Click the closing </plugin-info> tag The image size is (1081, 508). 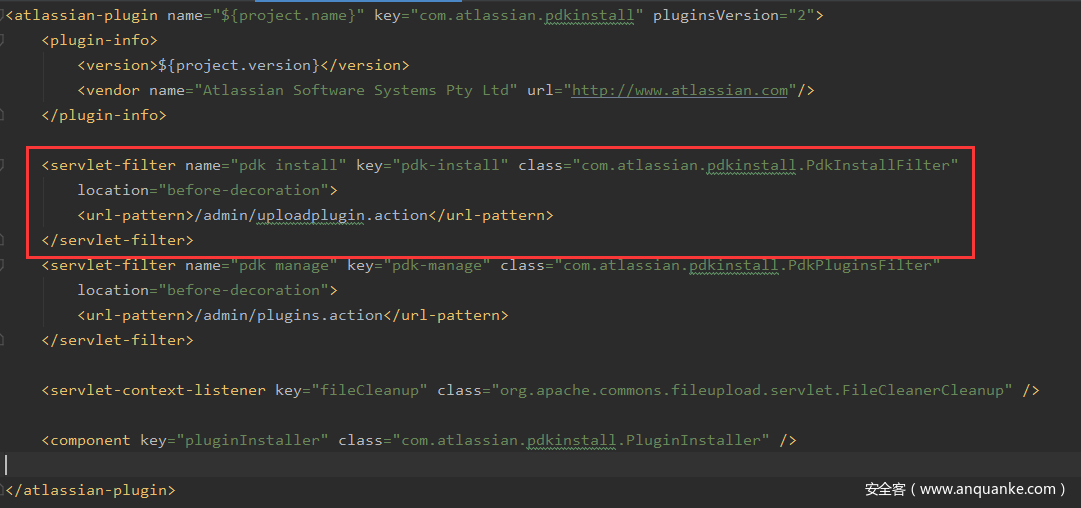tap(104, 115)
